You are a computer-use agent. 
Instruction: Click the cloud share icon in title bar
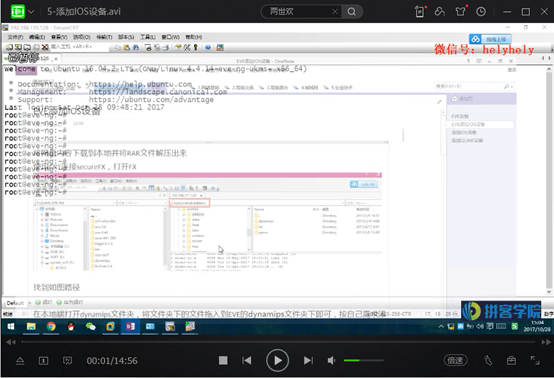(440, 12)
